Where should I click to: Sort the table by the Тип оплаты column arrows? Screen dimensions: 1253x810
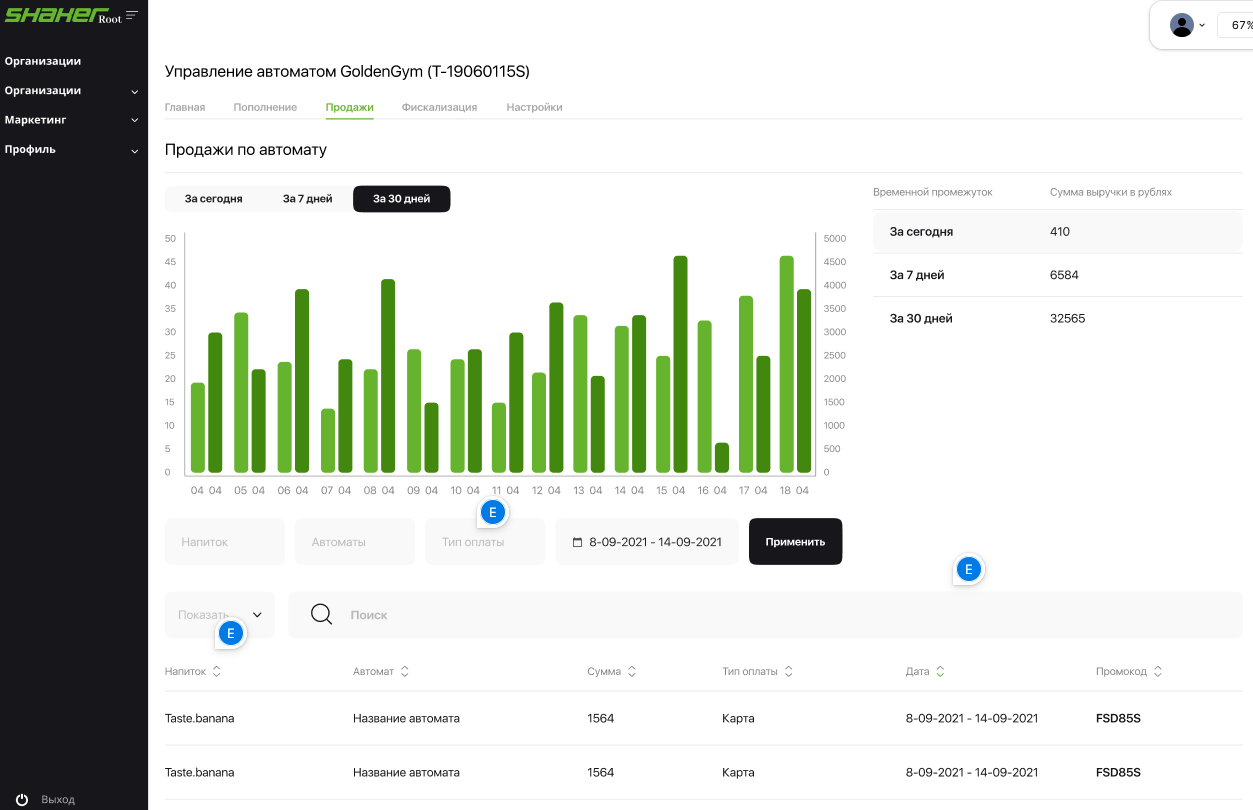click(x=788, y=672)
